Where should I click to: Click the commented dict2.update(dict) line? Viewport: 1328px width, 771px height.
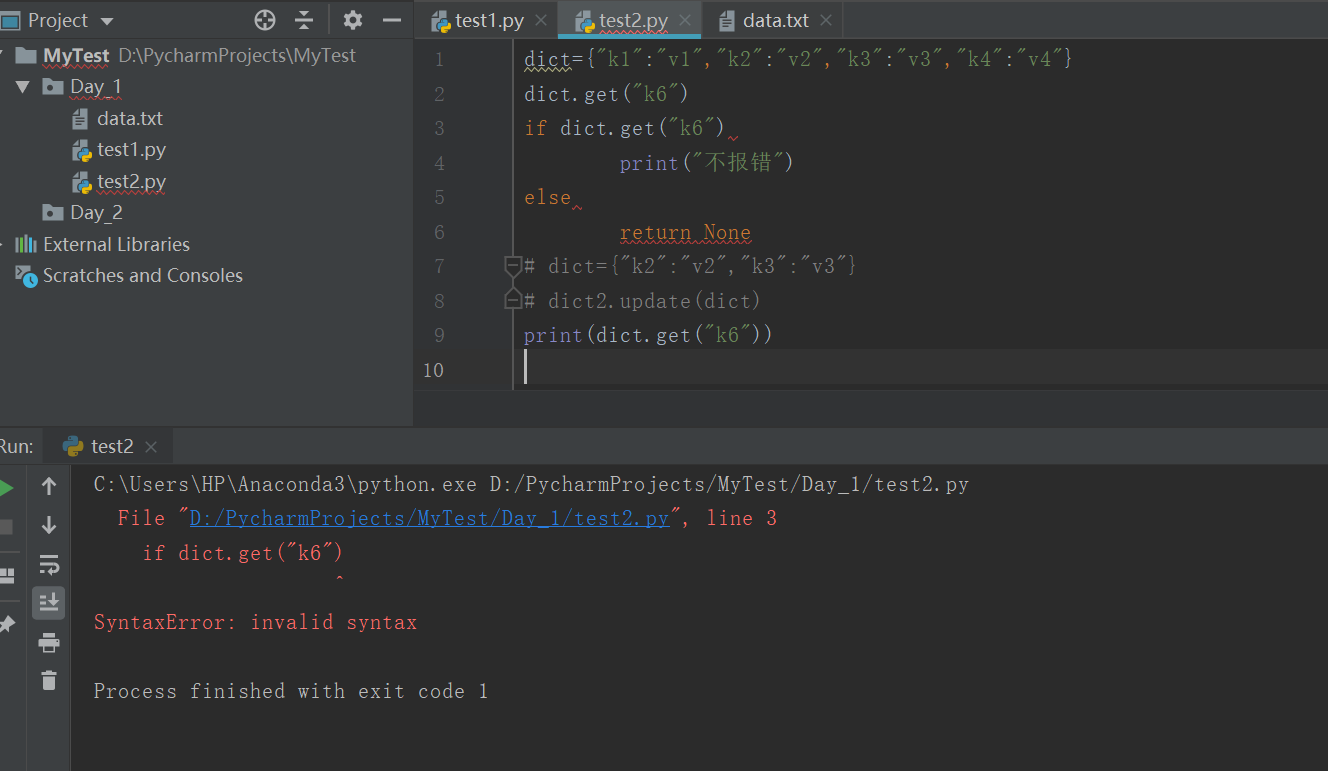tap(643, 300)
